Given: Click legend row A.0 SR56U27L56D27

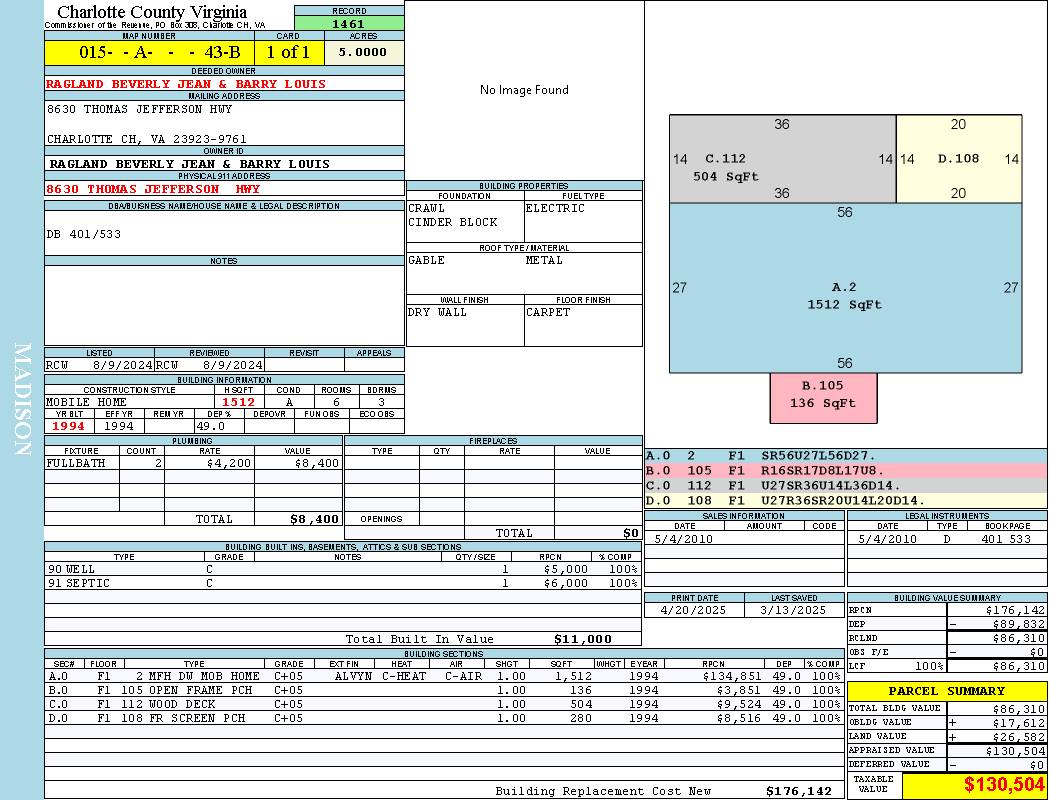Looking at the screenshot, I should (x=846, y=456).
